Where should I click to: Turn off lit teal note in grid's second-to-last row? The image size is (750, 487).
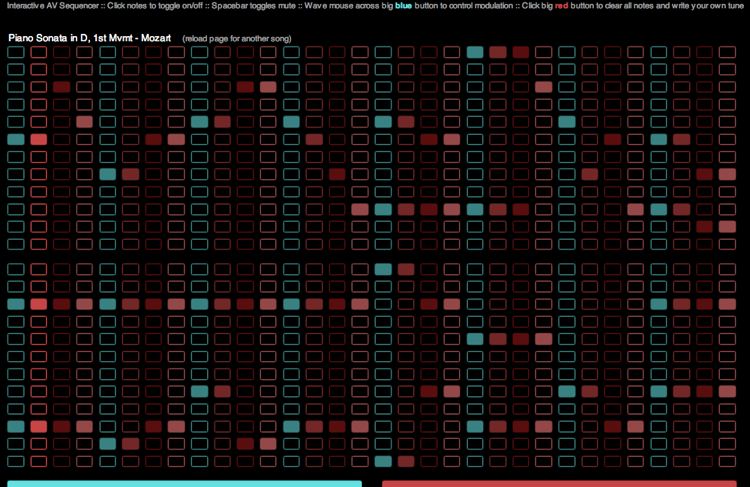[x=108, y=443]
